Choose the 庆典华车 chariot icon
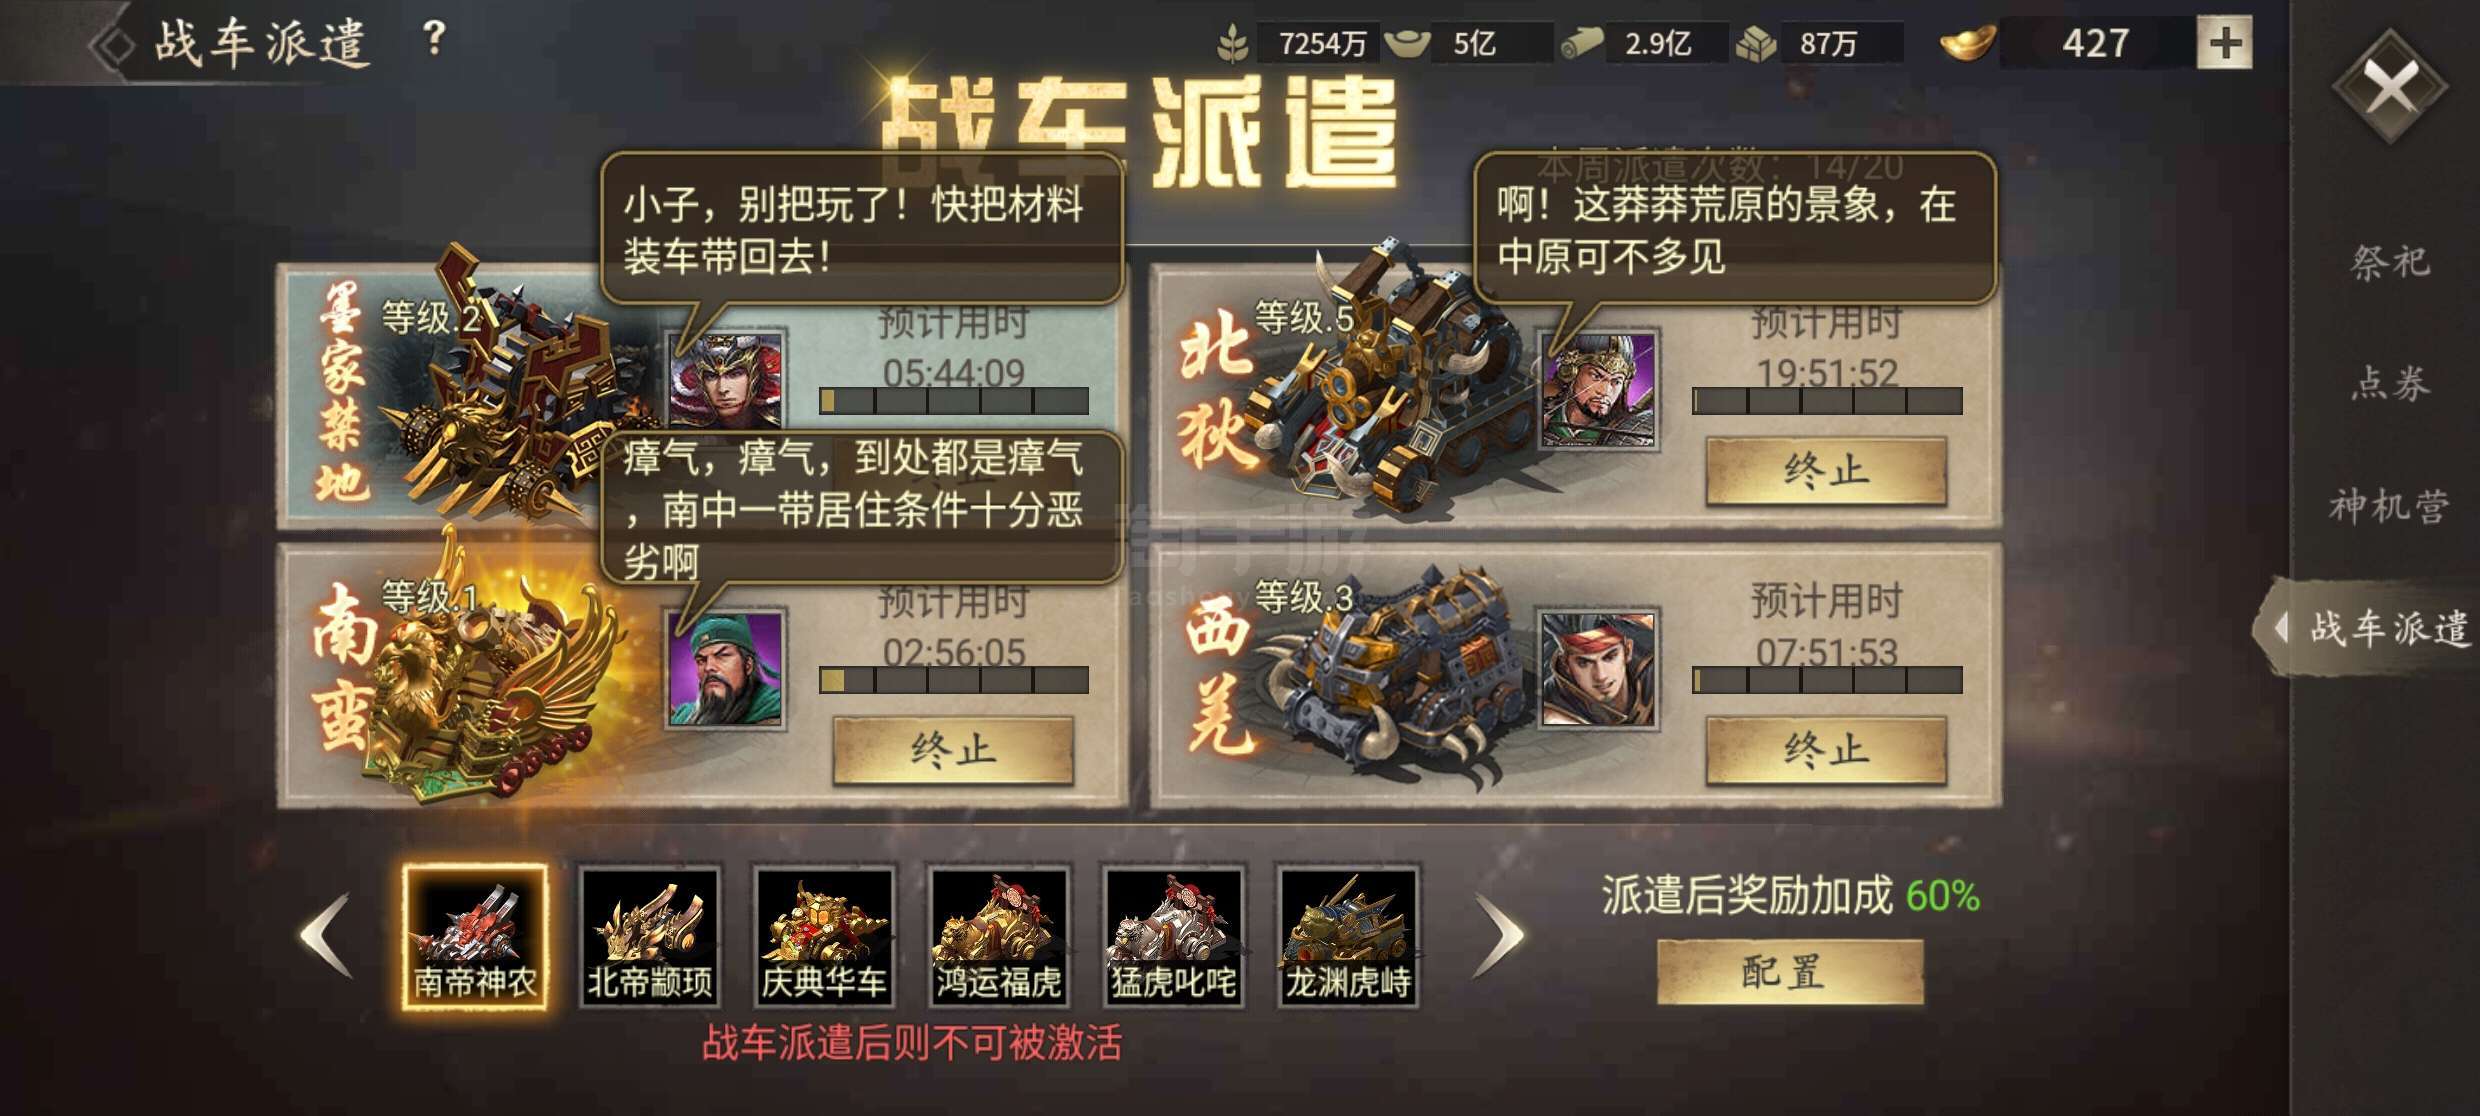Viewport: 2480px width, 1116px height. coord(824,936)
